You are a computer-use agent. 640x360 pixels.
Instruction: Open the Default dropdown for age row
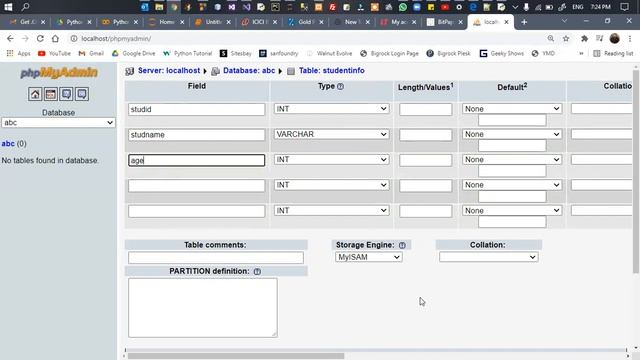[x=512, y=160]
